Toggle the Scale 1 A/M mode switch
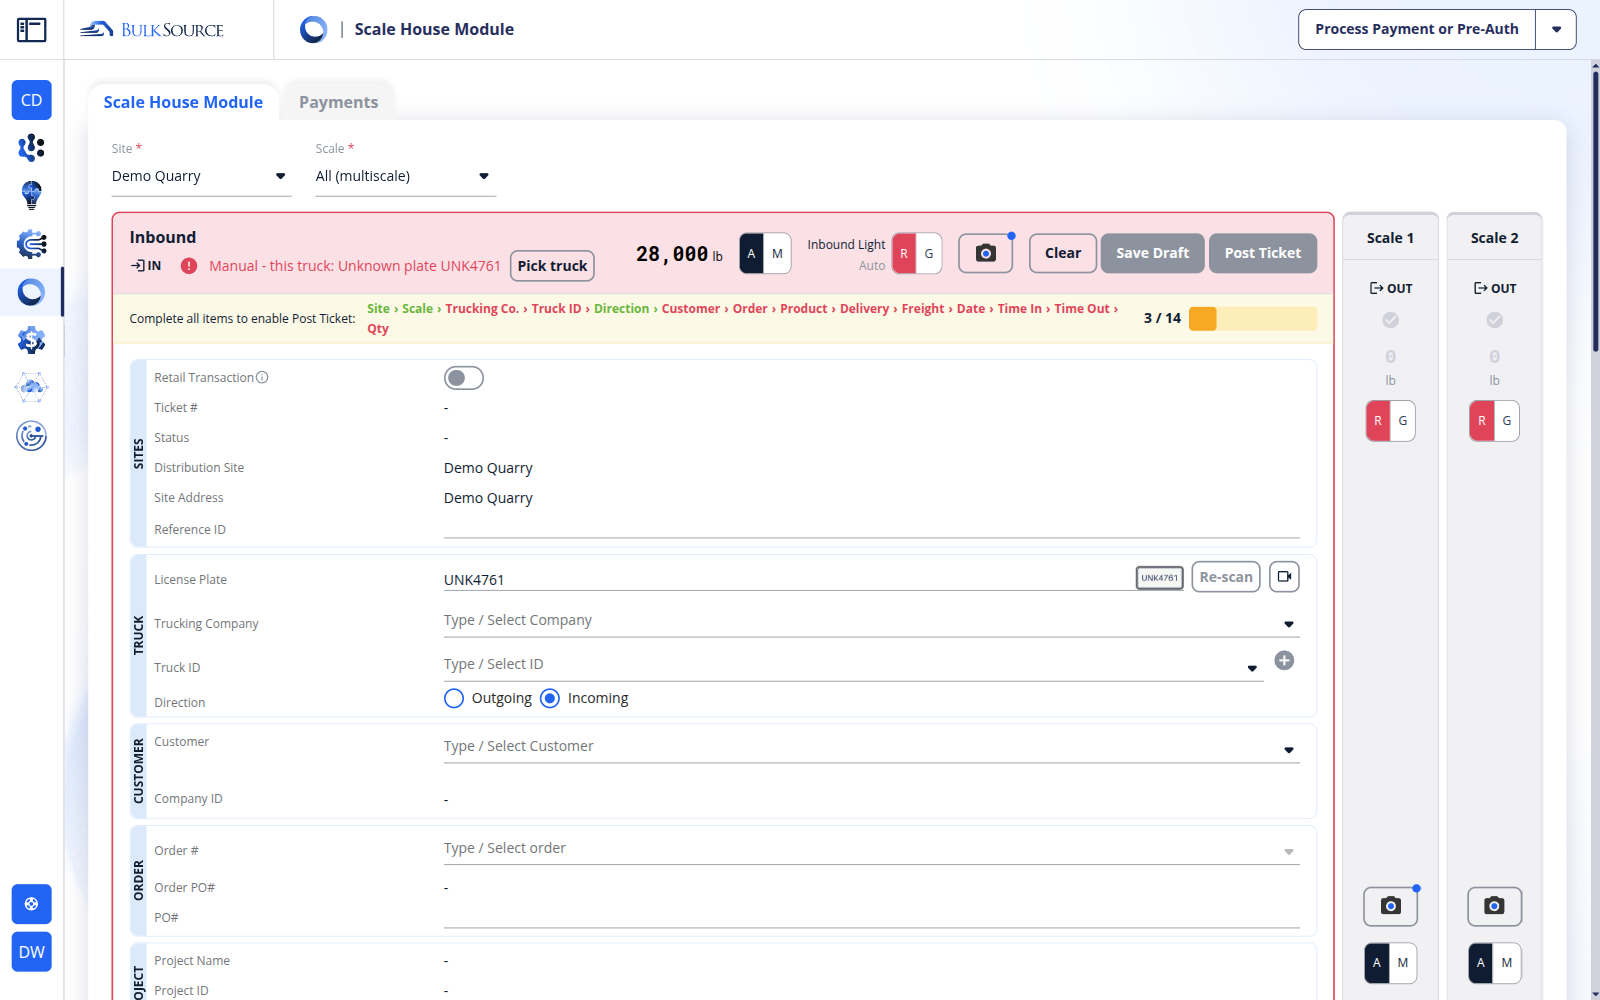Viewport: 1600px width, 1000px height. [1391, 963]
